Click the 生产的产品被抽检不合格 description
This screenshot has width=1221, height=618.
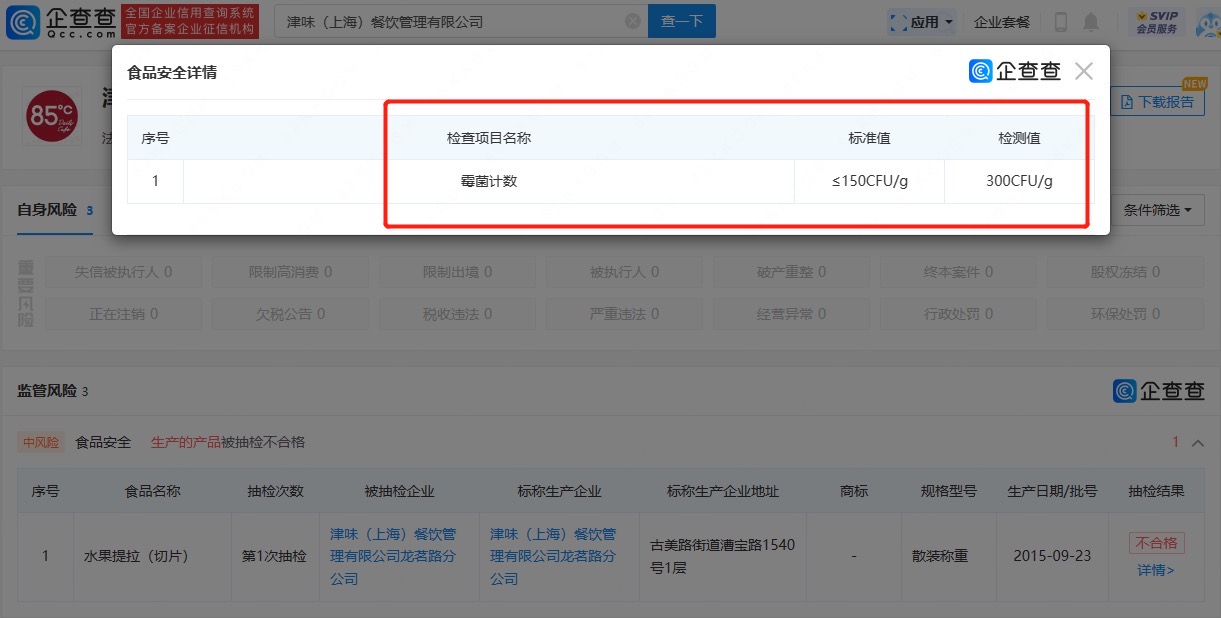tap(228, 442)
